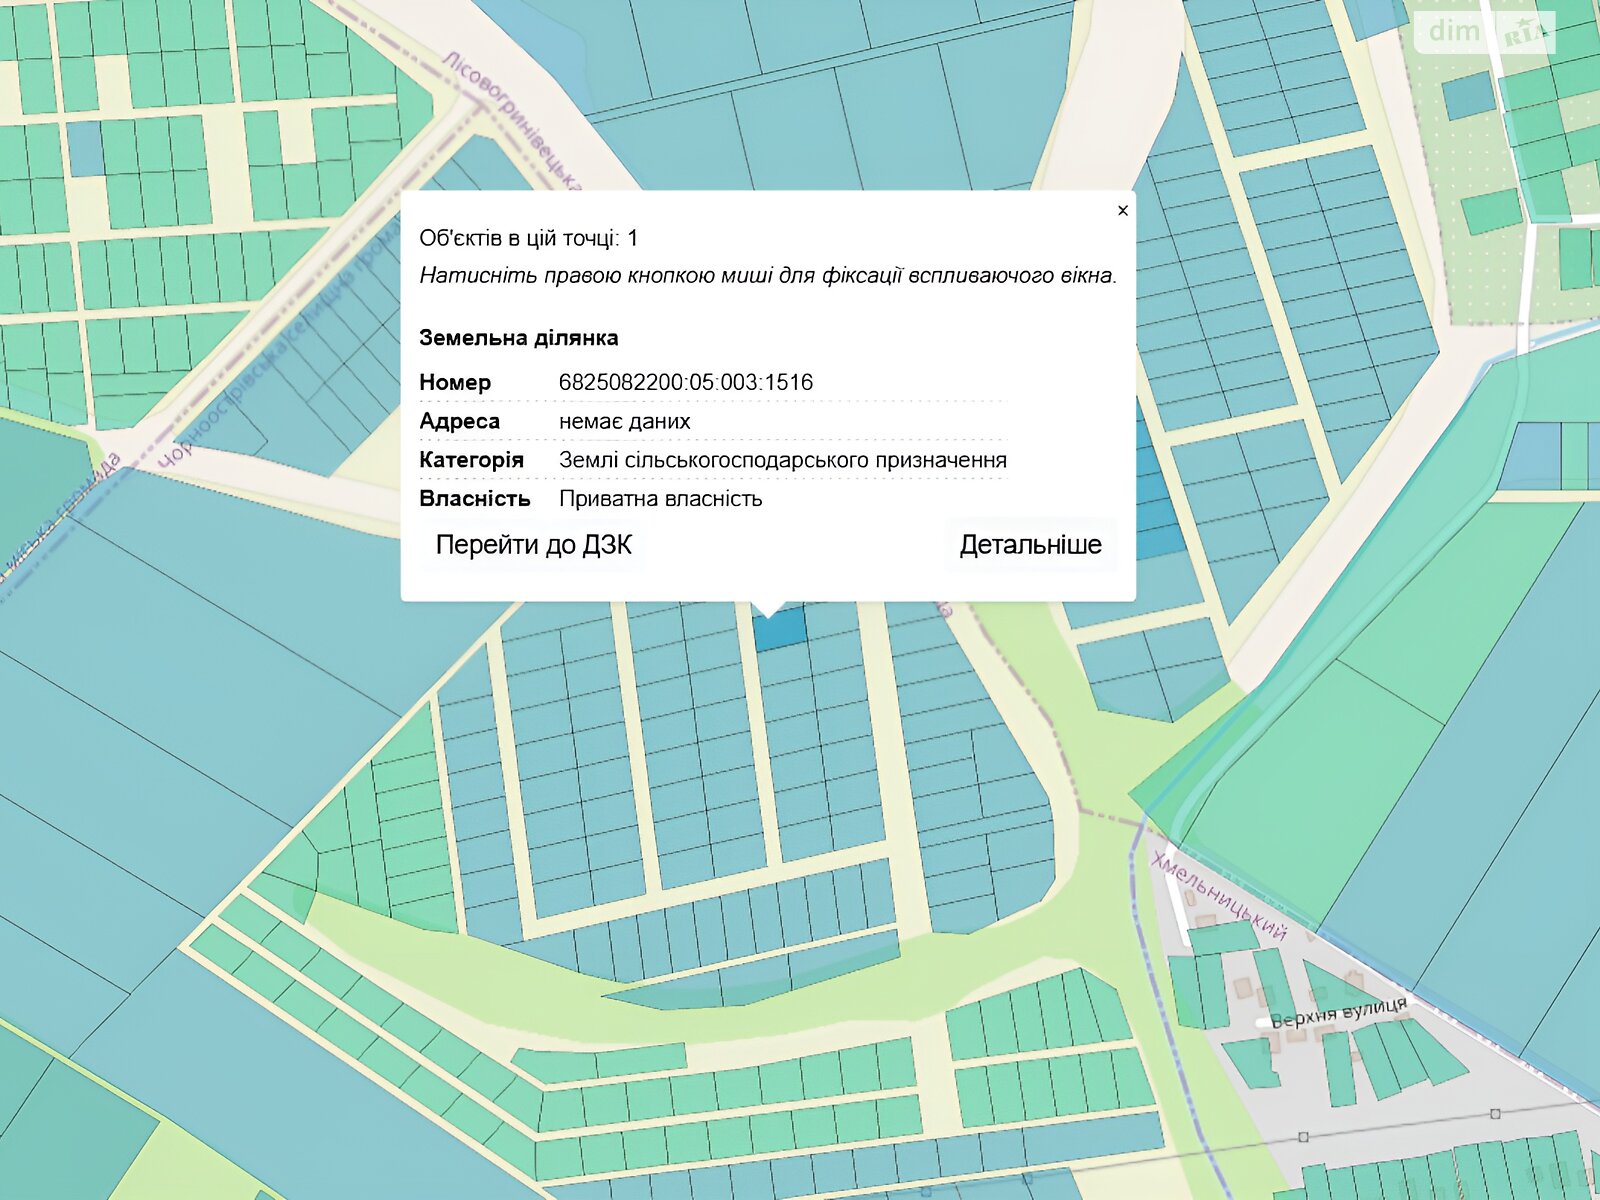
Task: Click the 'Землі сільськогосподарського призначення' category value
Action: pos(782,460)
